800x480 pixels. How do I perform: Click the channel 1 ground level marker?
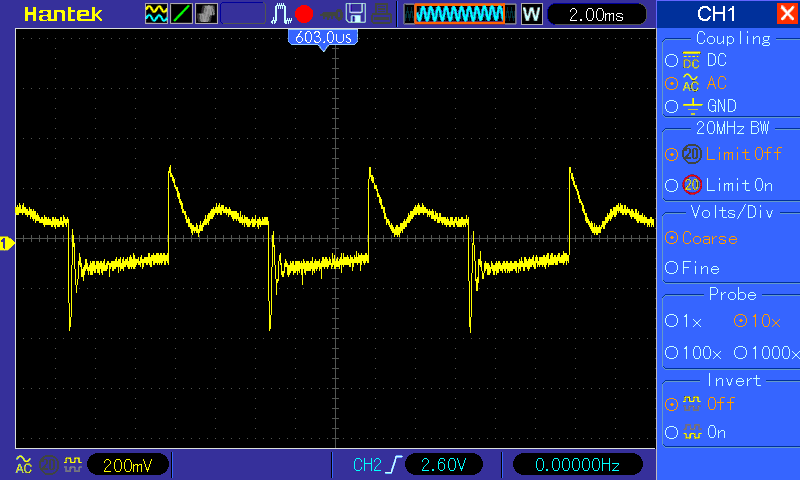7,244
